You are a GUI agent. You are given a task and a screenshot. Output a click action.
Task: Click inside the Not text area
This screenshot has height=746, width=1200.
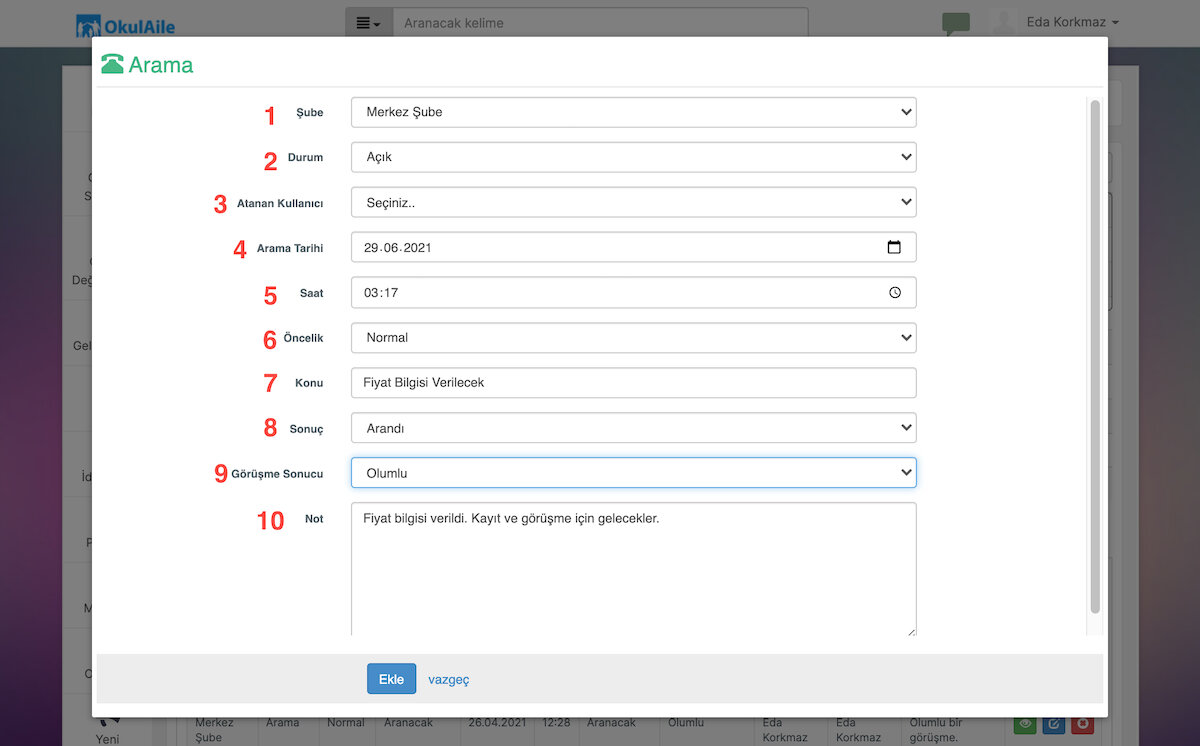[633, 569]
